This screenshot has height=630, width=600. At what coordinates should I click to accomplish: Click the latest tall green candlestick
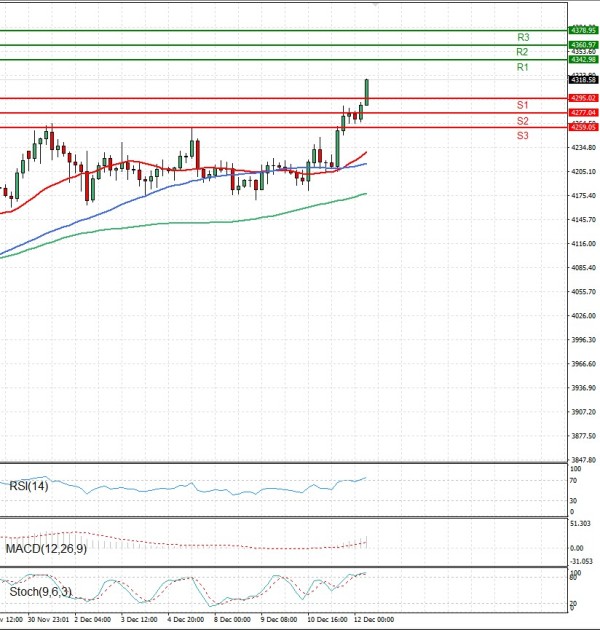tap(367, 91)
